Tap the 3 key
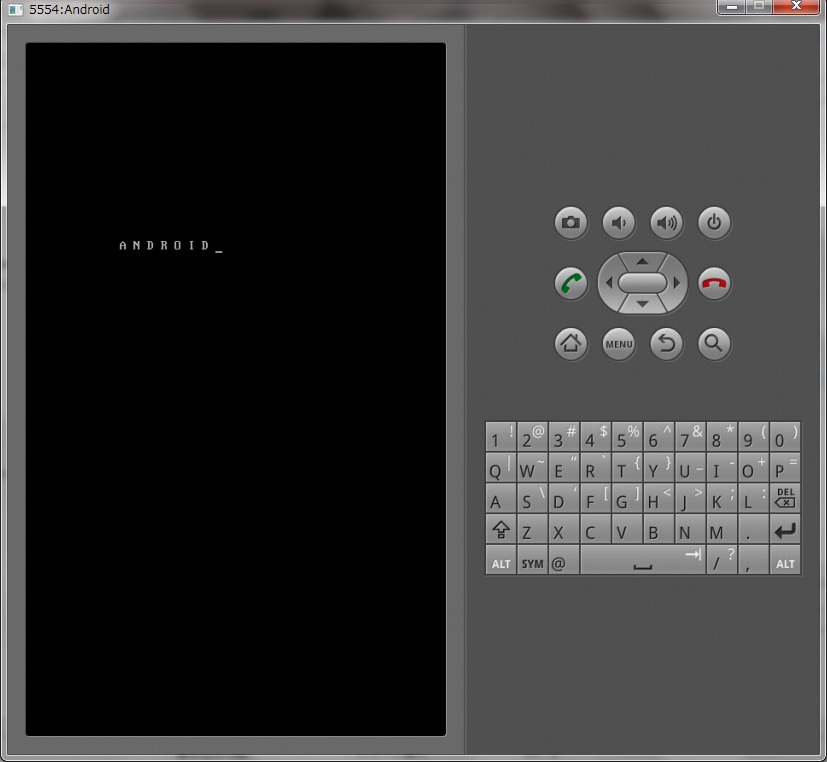This screenshot has height=762, width=827. tap(564, 436)
